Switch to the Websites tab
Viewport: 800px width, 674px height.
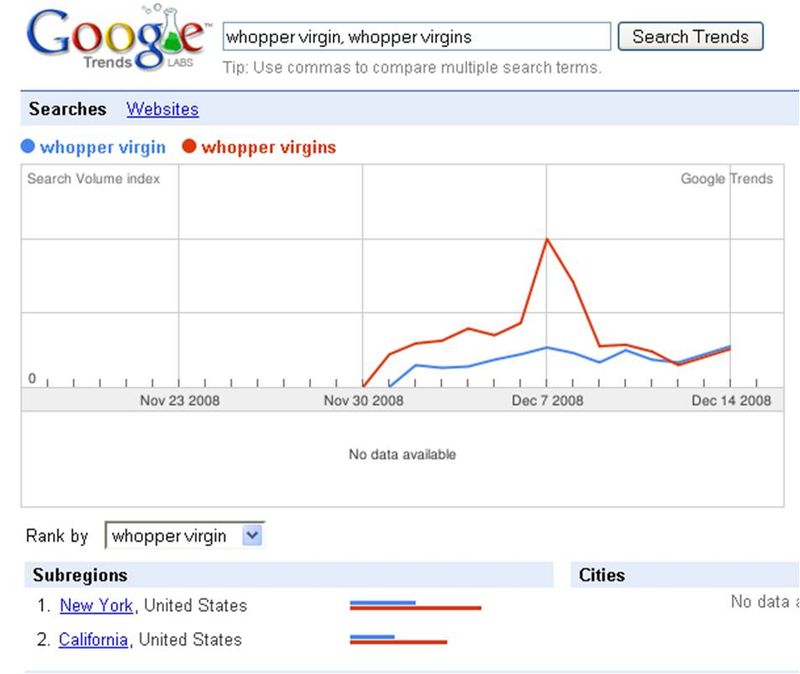pyautogui.click(x=162, y=109)
